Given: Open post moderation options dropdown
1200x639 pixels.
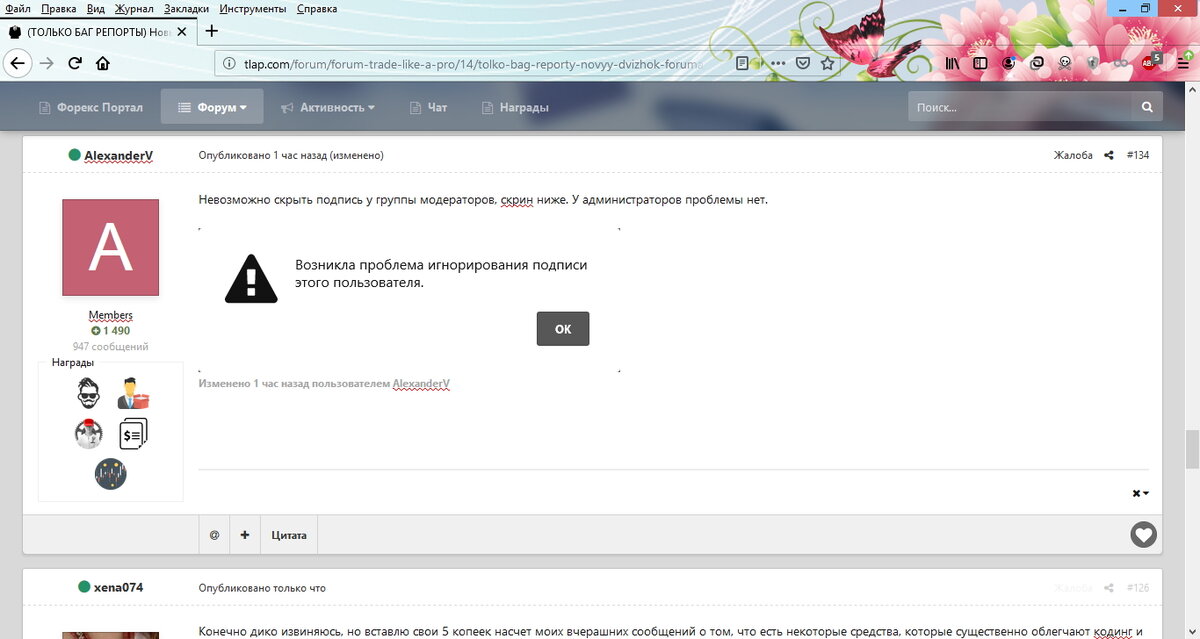Looking at the screenshot, I should (1140, 493).
